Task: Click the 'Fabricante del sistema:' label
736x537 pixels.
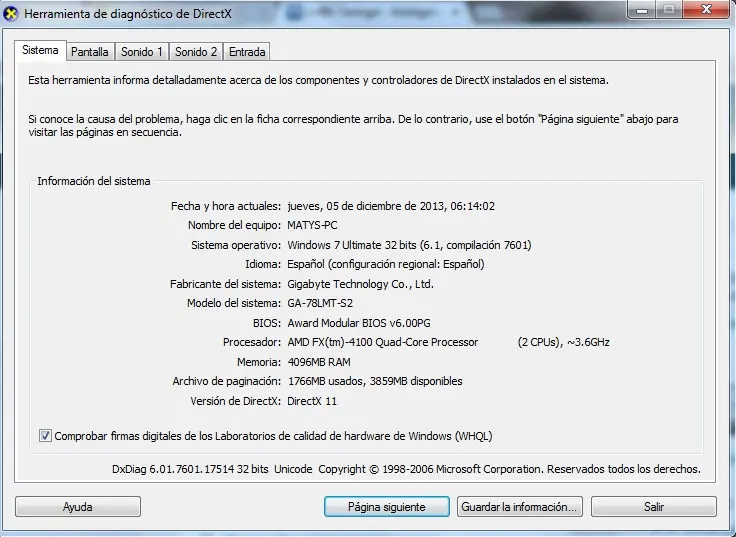Action: click(x=225, y=284)
